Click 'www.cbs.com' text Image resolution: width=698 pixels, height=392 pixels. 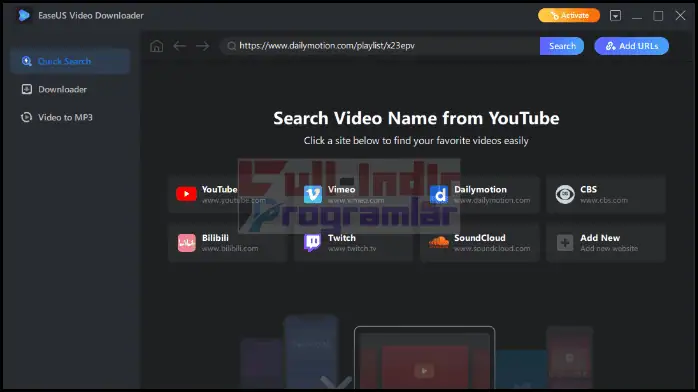click(604, 201)
